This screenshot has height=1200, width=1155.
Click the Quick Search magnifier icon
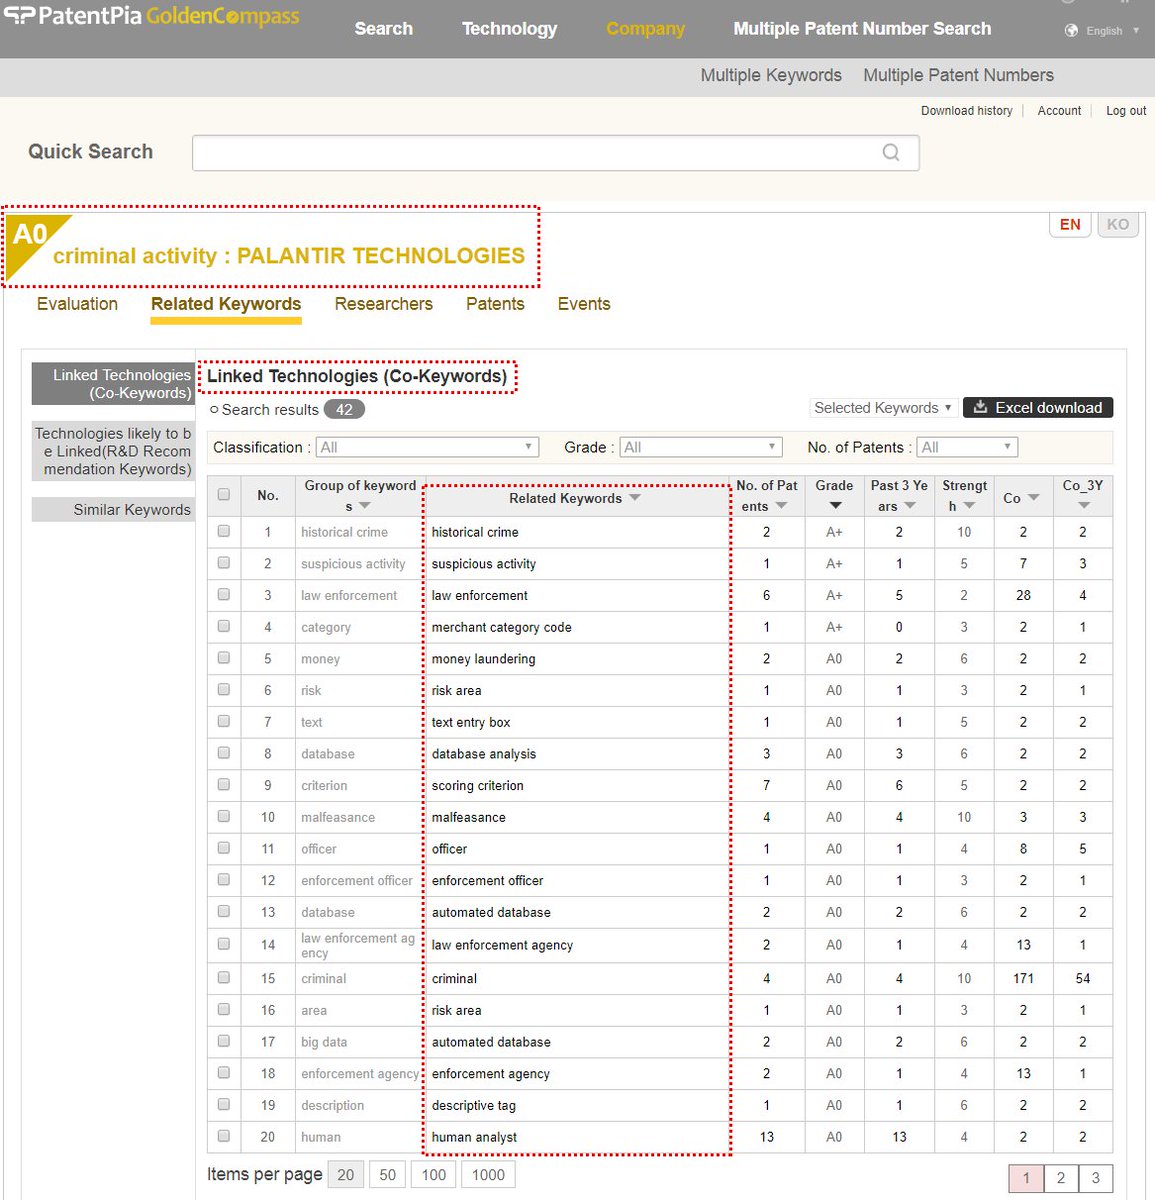pos(891,152)
